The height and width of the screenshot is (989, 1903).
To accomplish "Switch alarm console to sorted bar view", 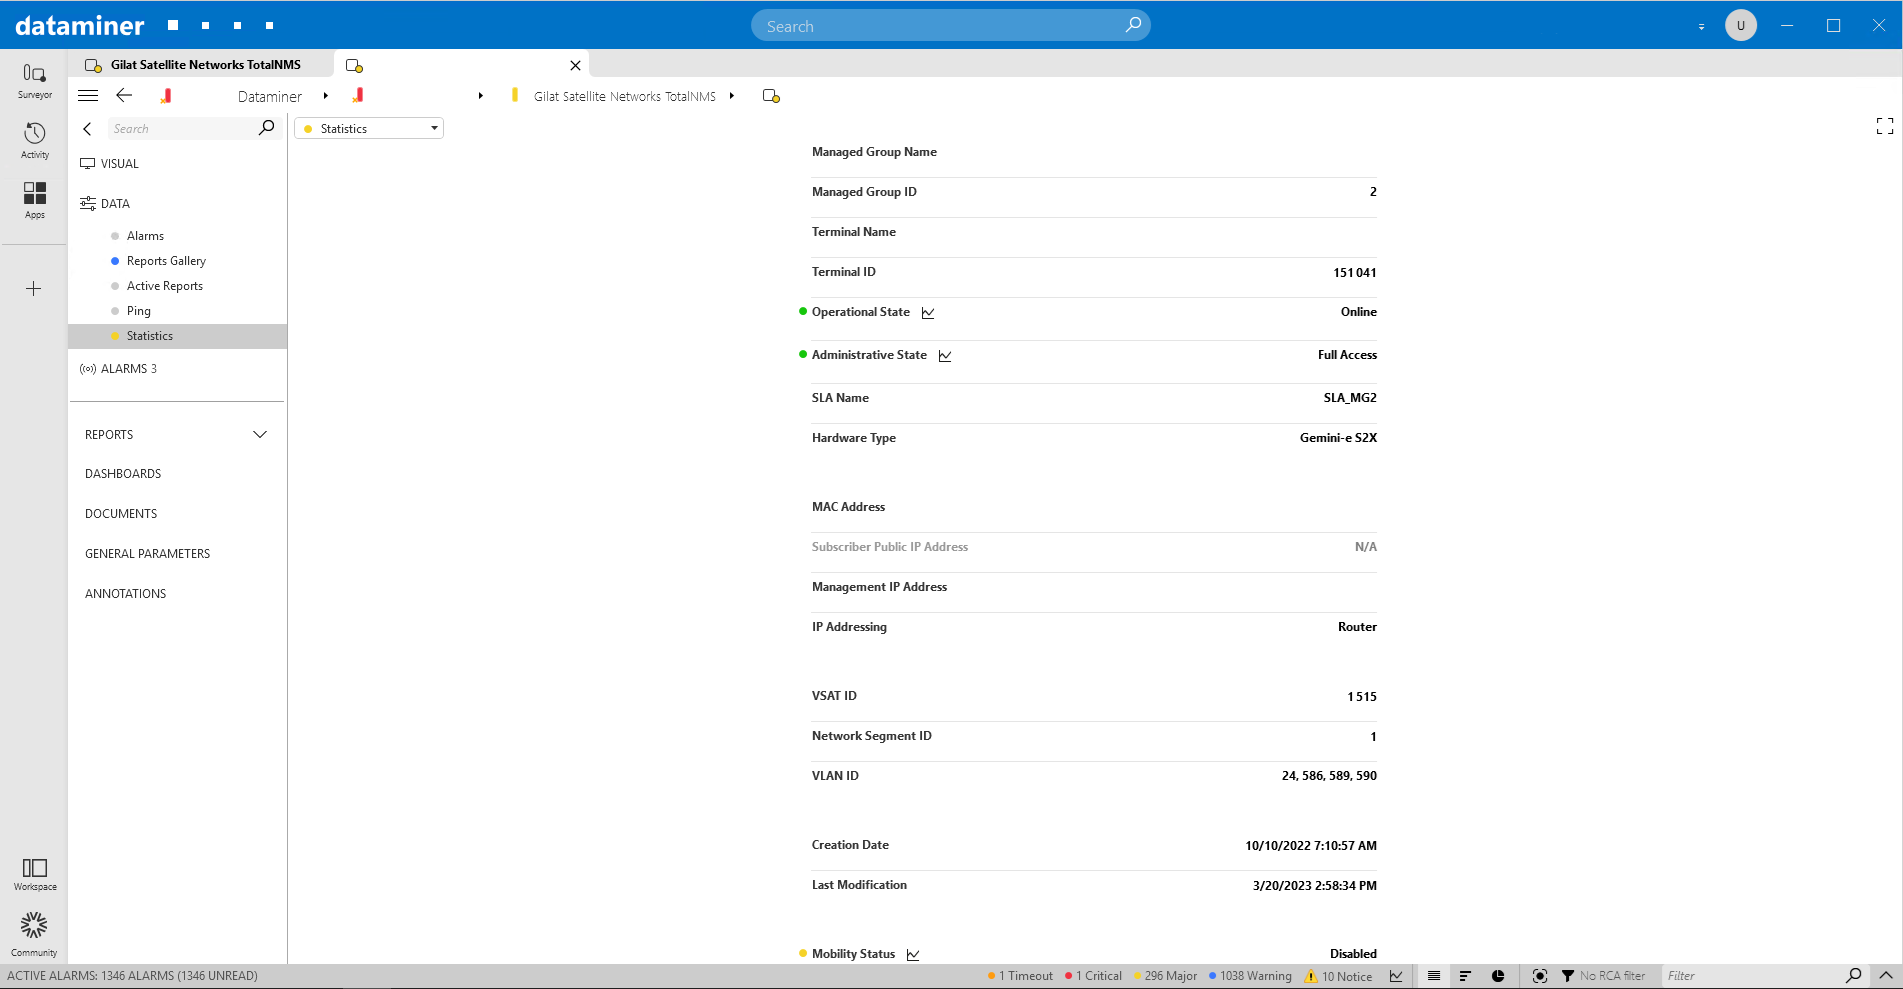I will point(1465,976).
